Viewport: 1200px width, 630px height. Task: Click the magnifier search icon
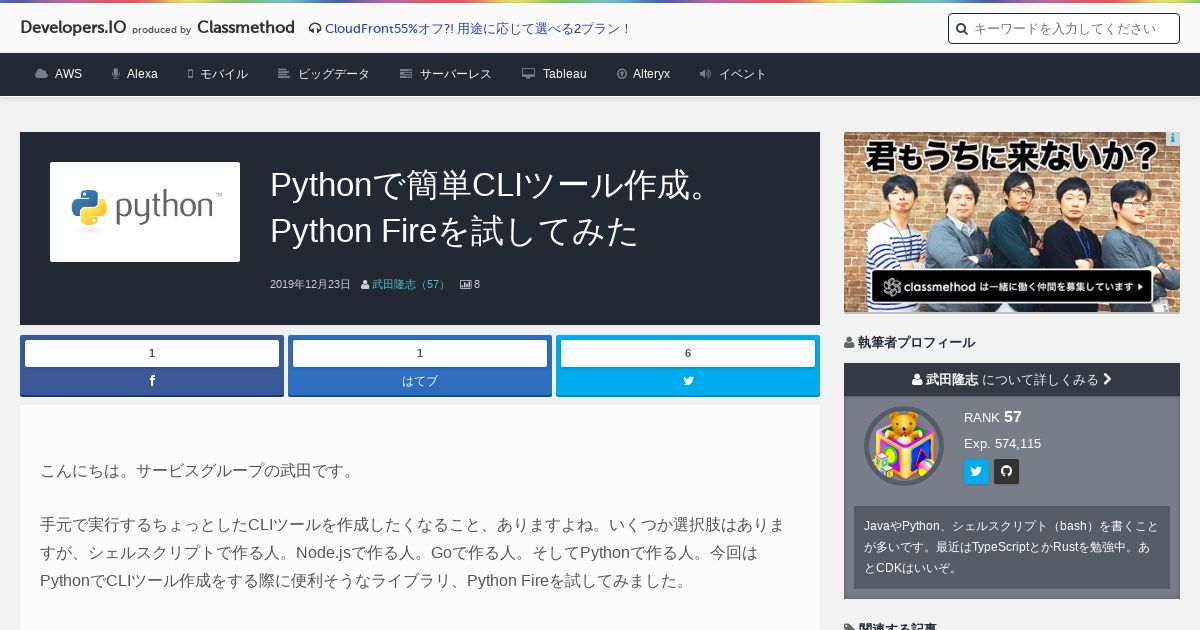pyautogui.click(x=962, y=29)
